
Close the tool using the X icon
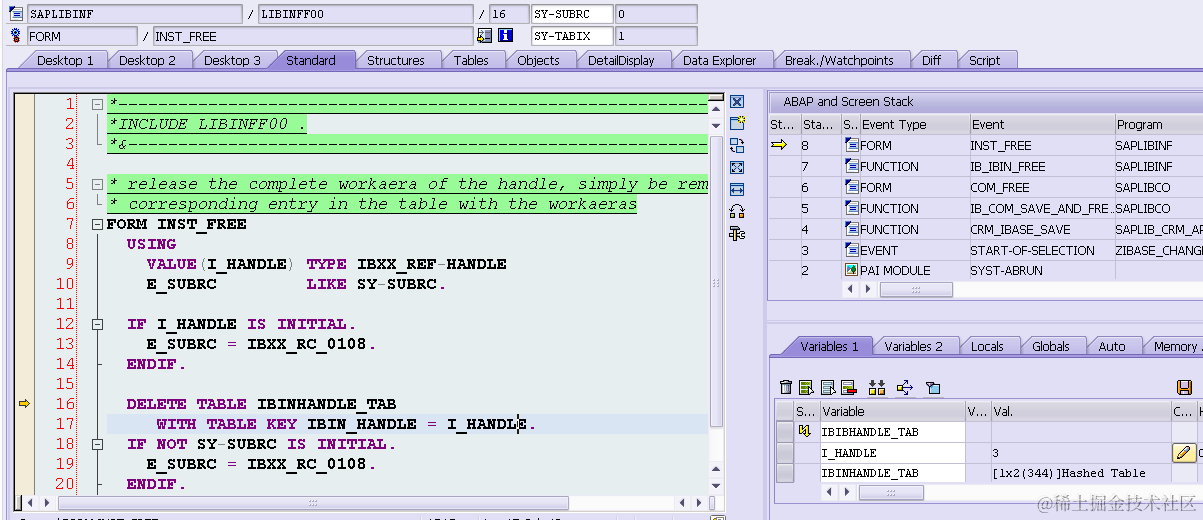[x=737, y=102]
